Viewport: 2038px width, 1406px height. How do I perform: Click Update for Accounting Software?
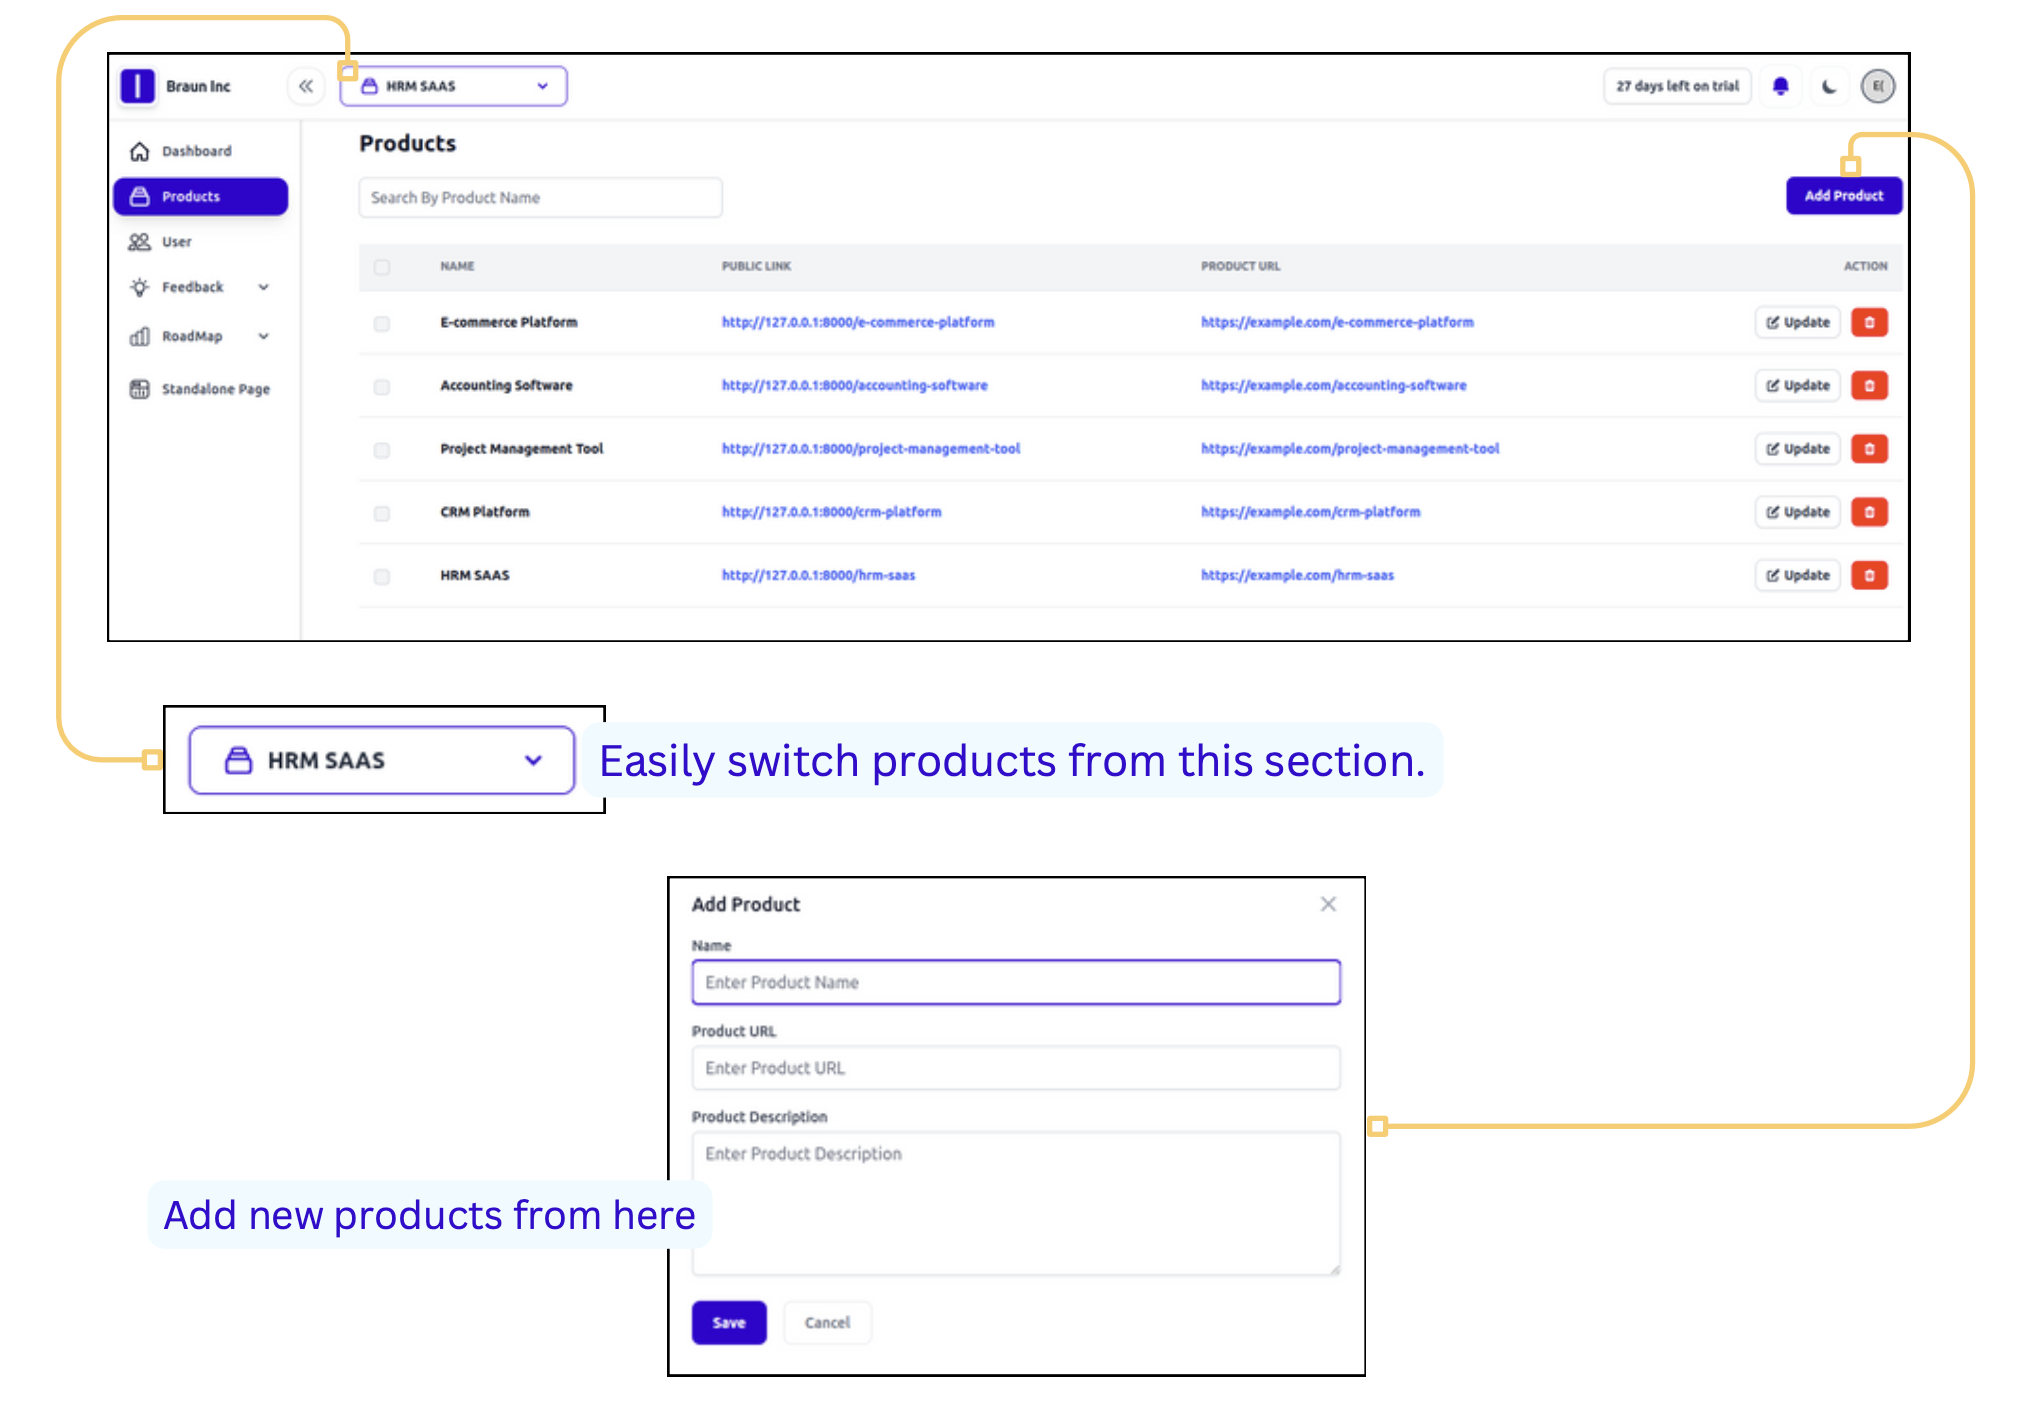tap(1797, 386)
